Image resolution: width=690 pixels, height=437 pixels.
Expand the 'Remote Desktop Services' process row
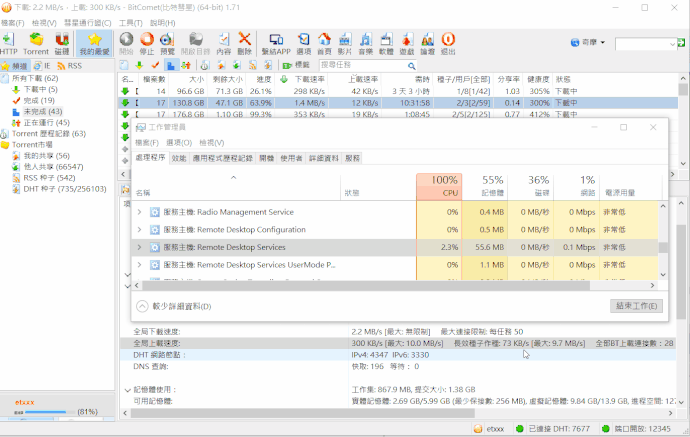click(x=139, y=247)
